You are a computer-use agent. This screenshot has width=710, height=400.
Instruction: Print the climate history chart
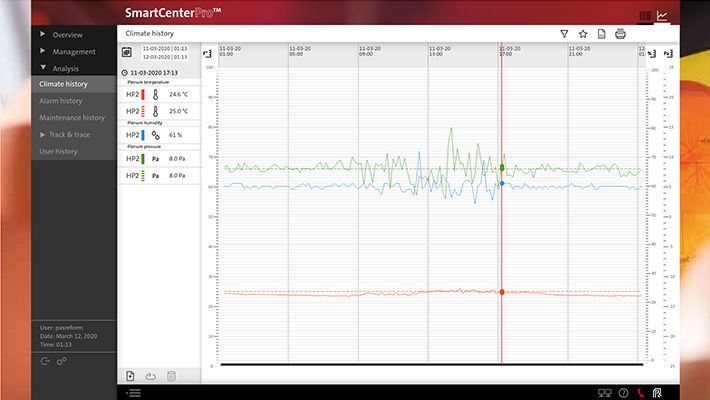coord(620,34)
